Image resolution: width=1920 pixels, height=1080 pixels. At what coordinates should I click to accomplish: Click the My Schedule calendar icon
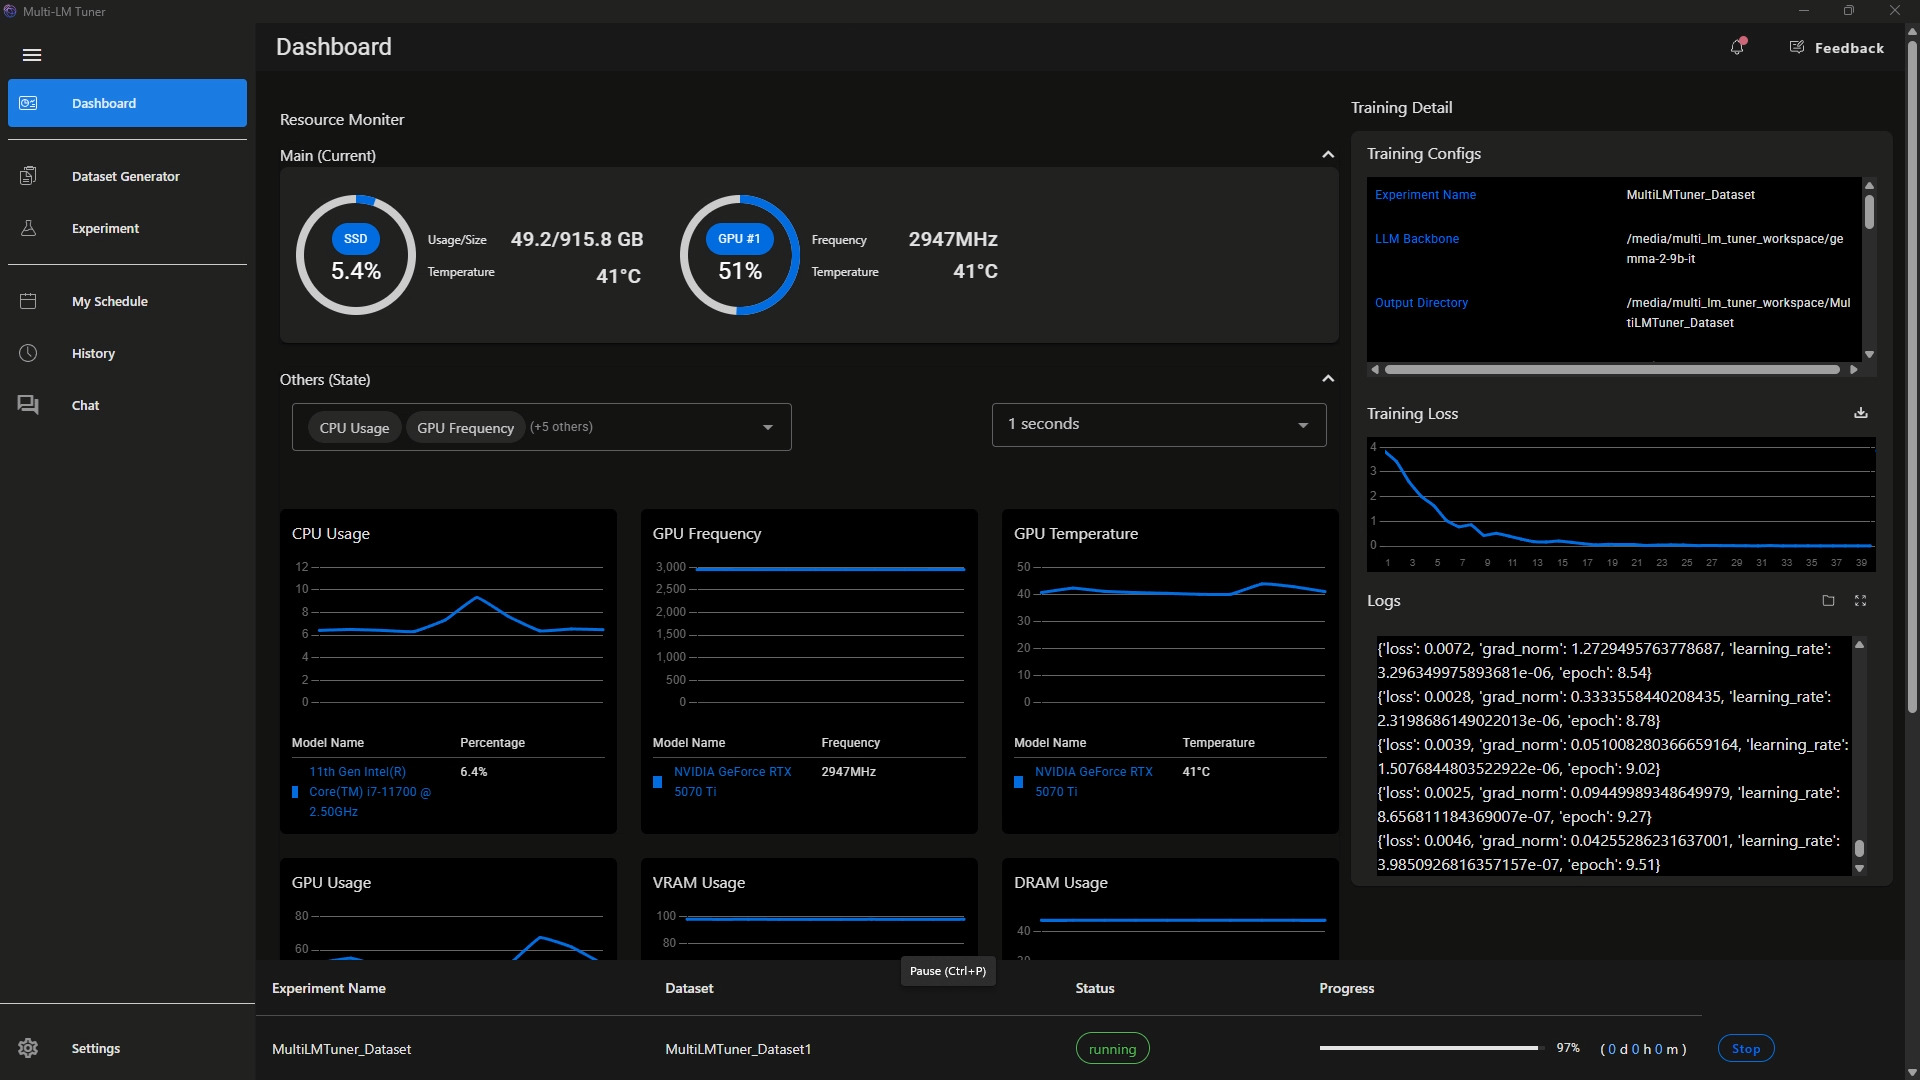(28, 301)
